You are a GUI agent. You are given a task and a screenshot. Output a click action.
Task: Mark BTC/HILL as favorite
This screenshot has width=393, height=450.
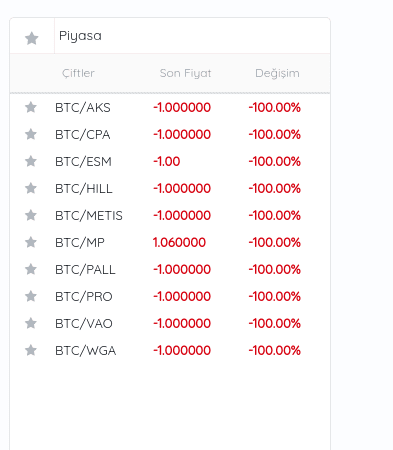[31, 188]
